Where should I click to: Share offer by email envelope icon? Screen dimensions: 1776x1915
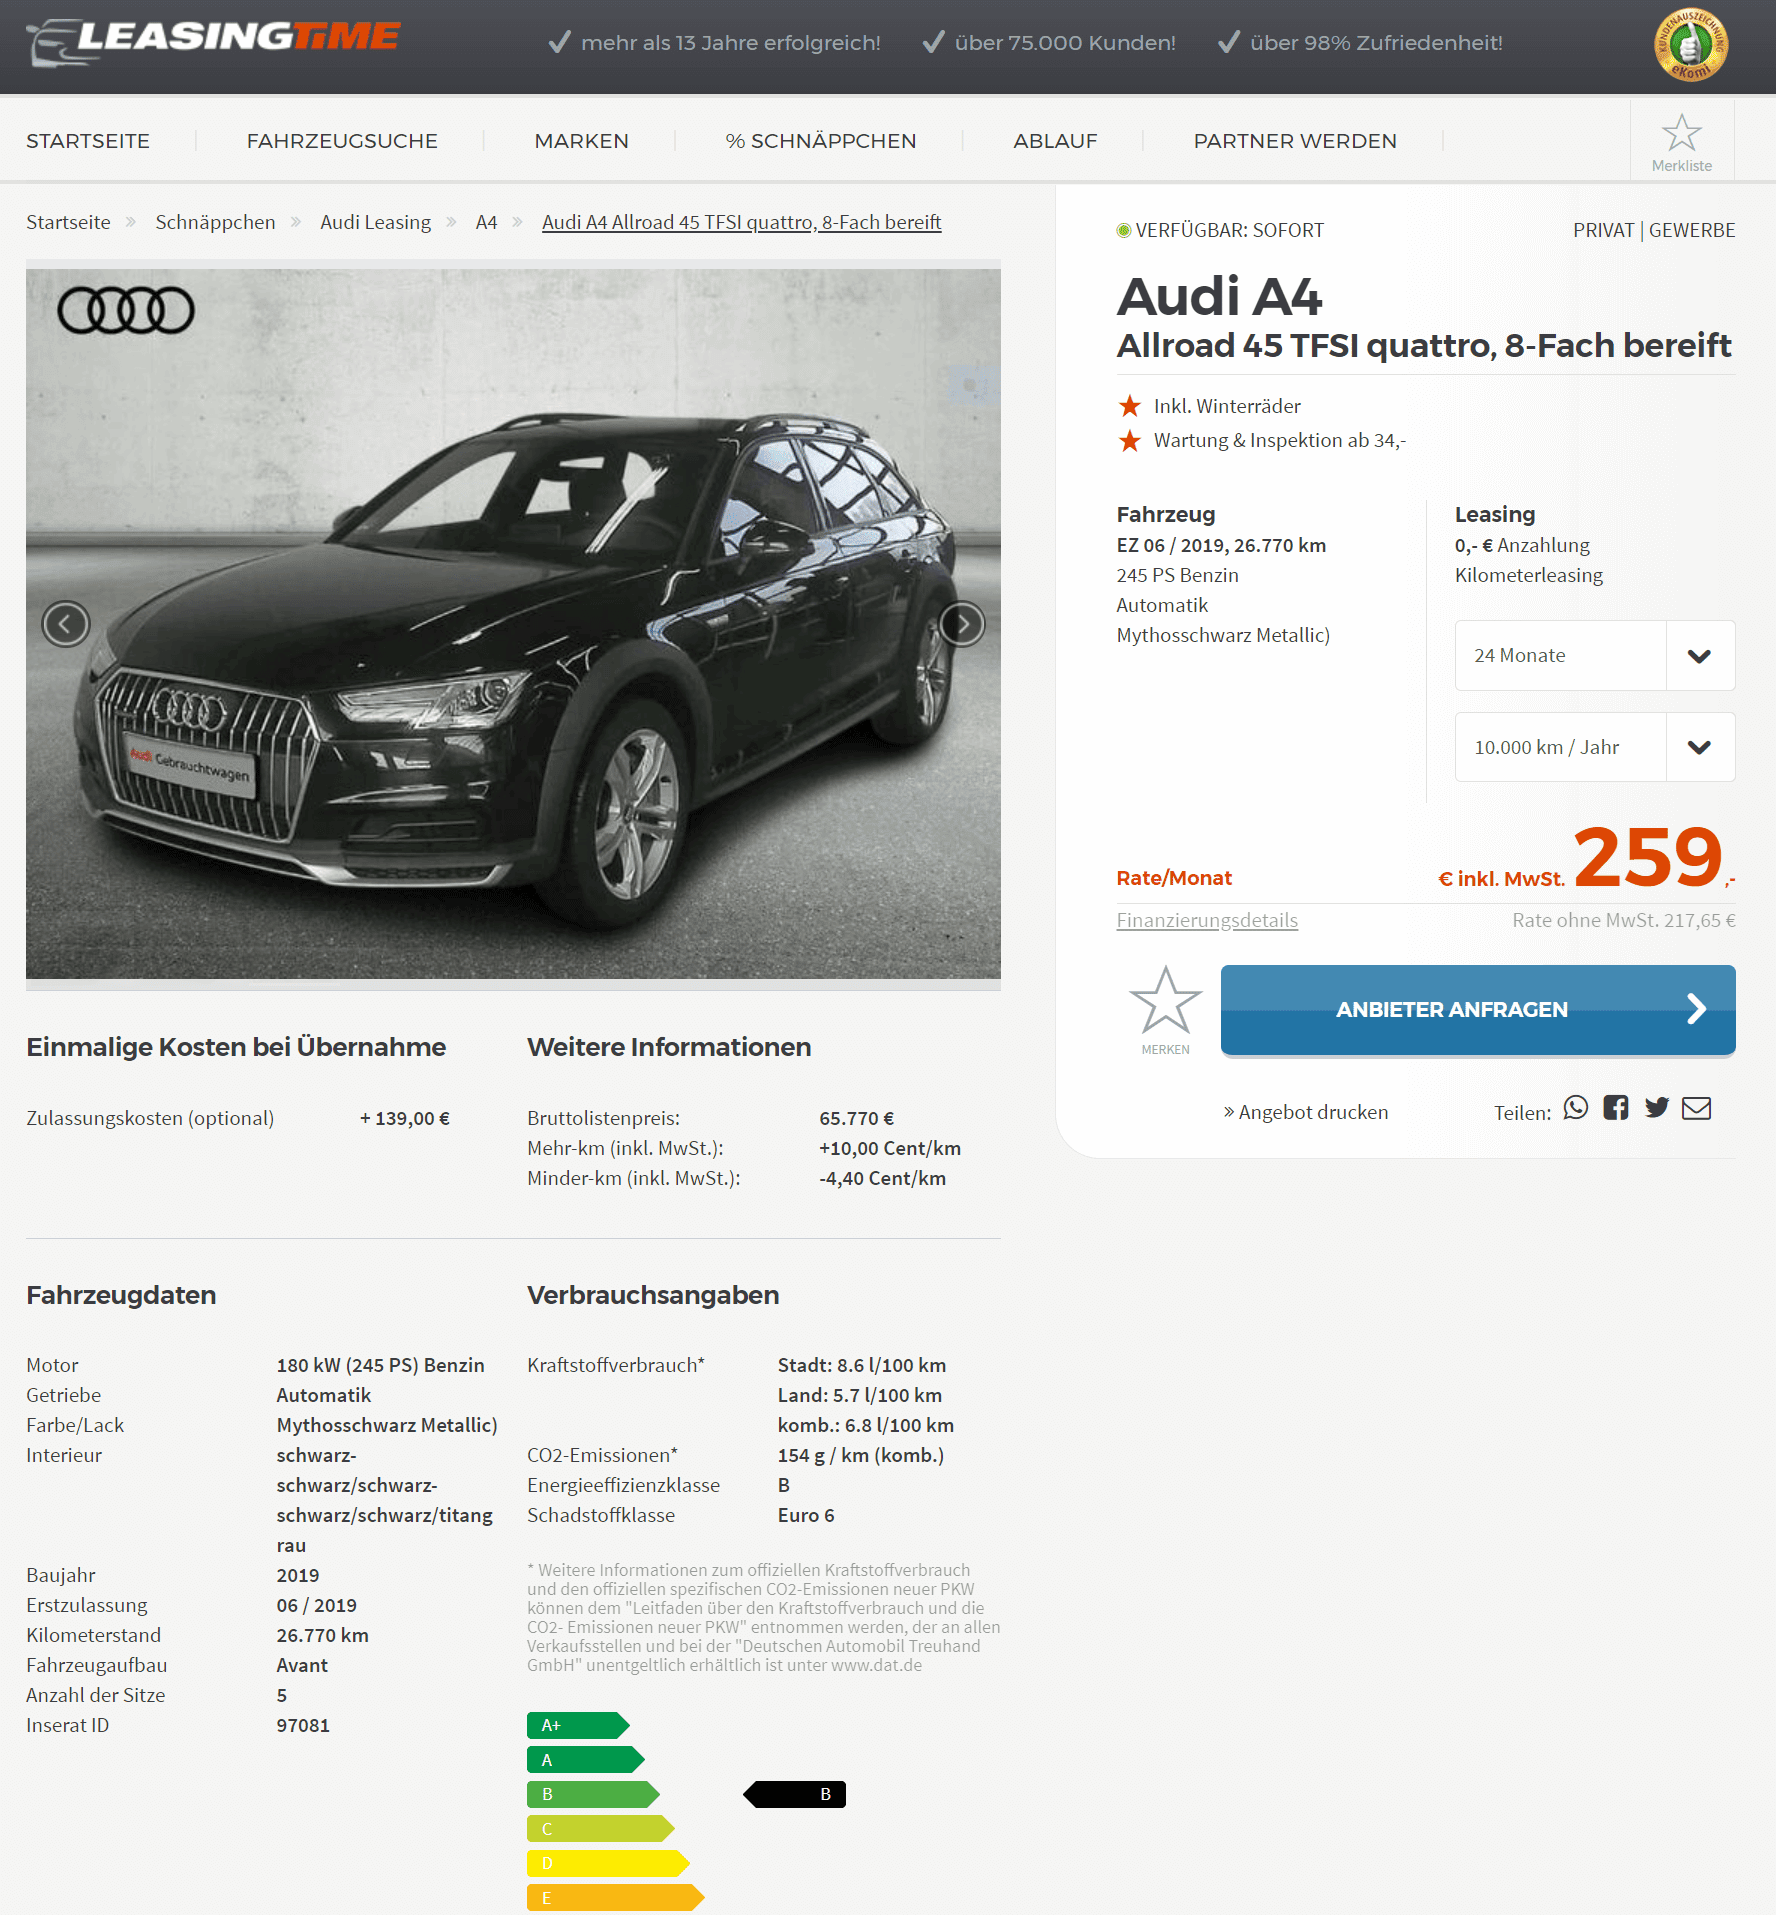click(x=1697, y=1108)
